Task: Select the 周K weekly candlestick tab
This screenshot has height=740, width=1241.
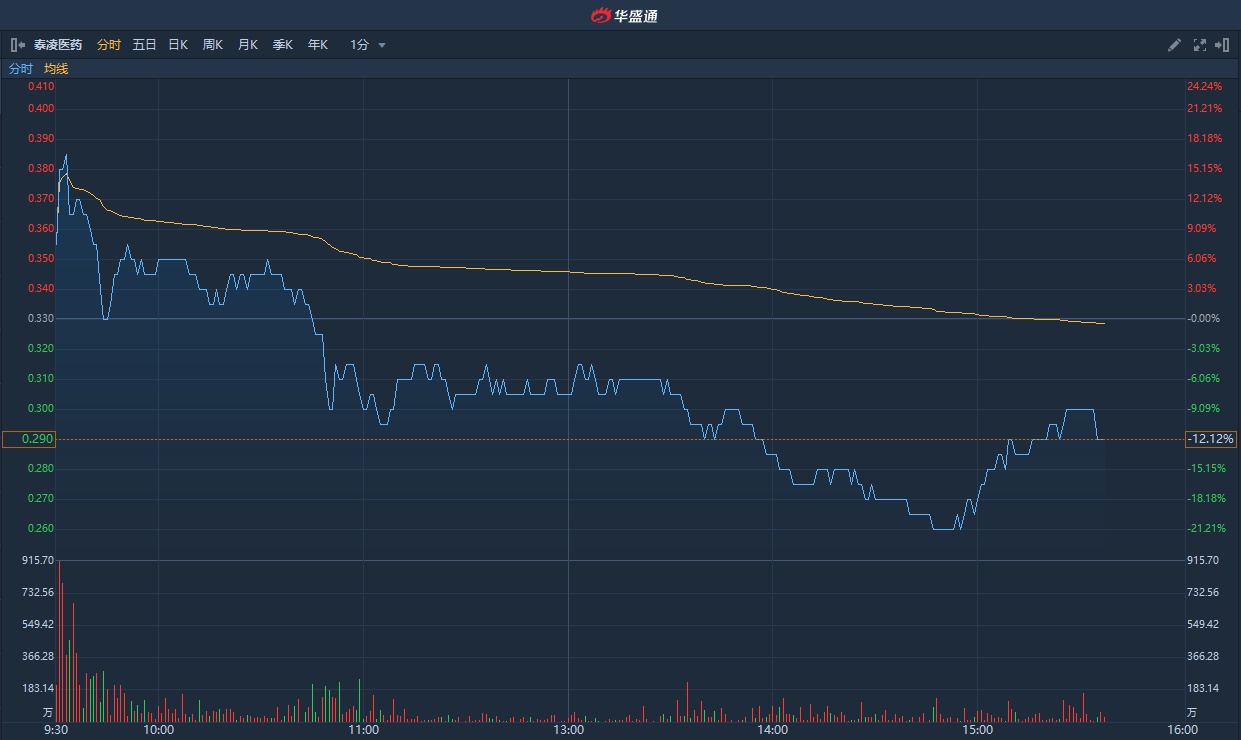Action: (213, 45)
